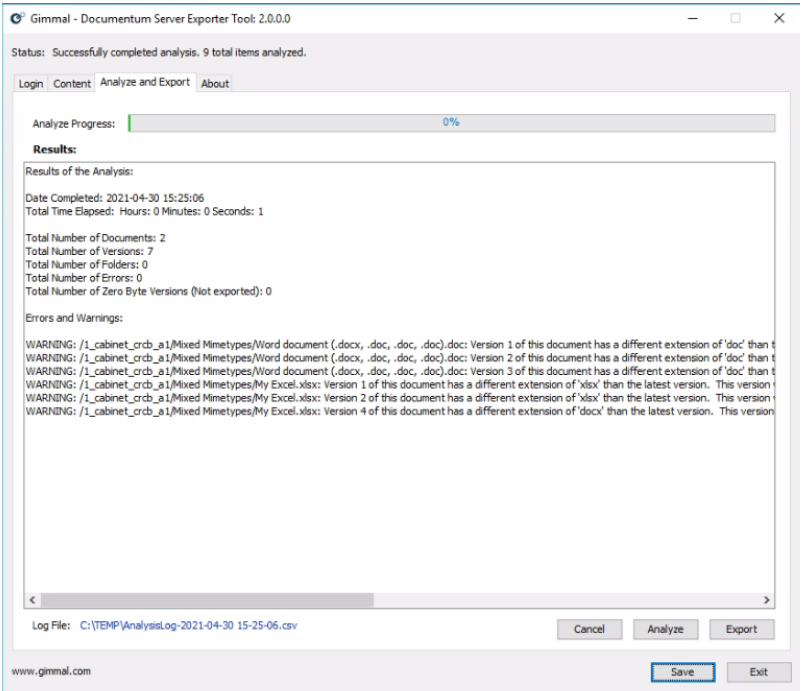Click the Gimmal app icon in title bar

(x=16, y=19)
